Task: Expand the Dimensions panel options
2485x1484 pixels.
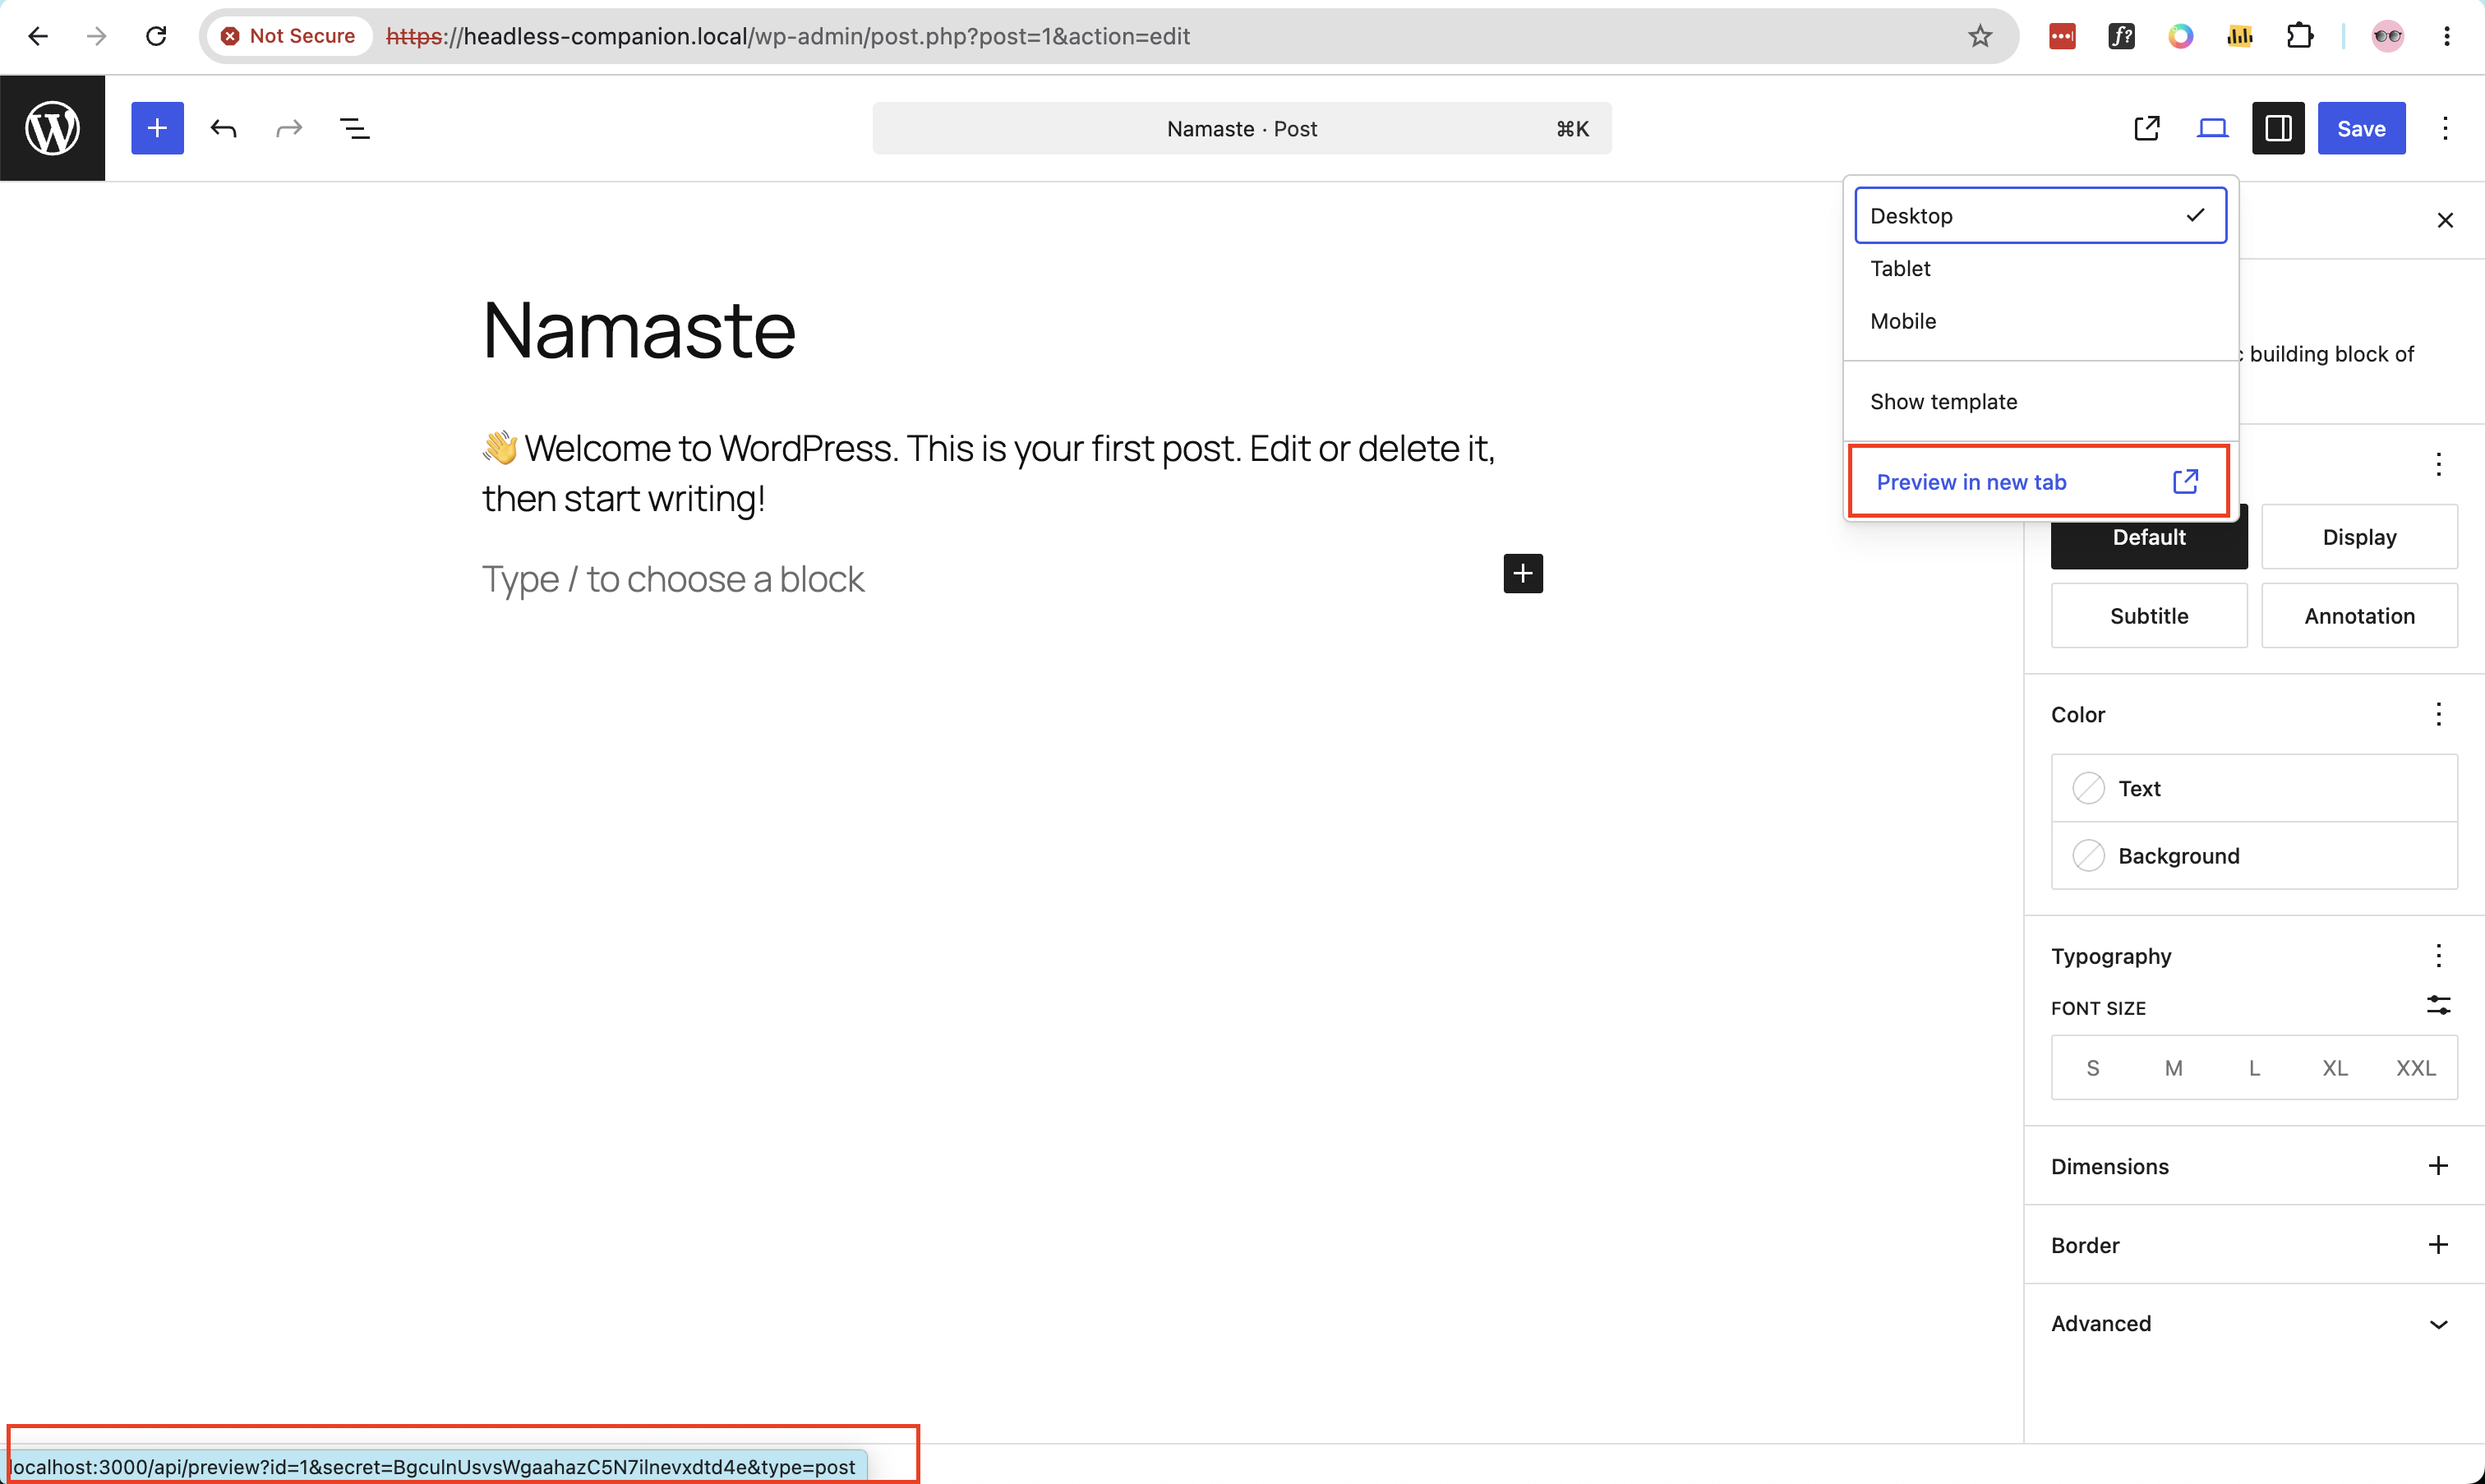Action: coord(2438,1166)
